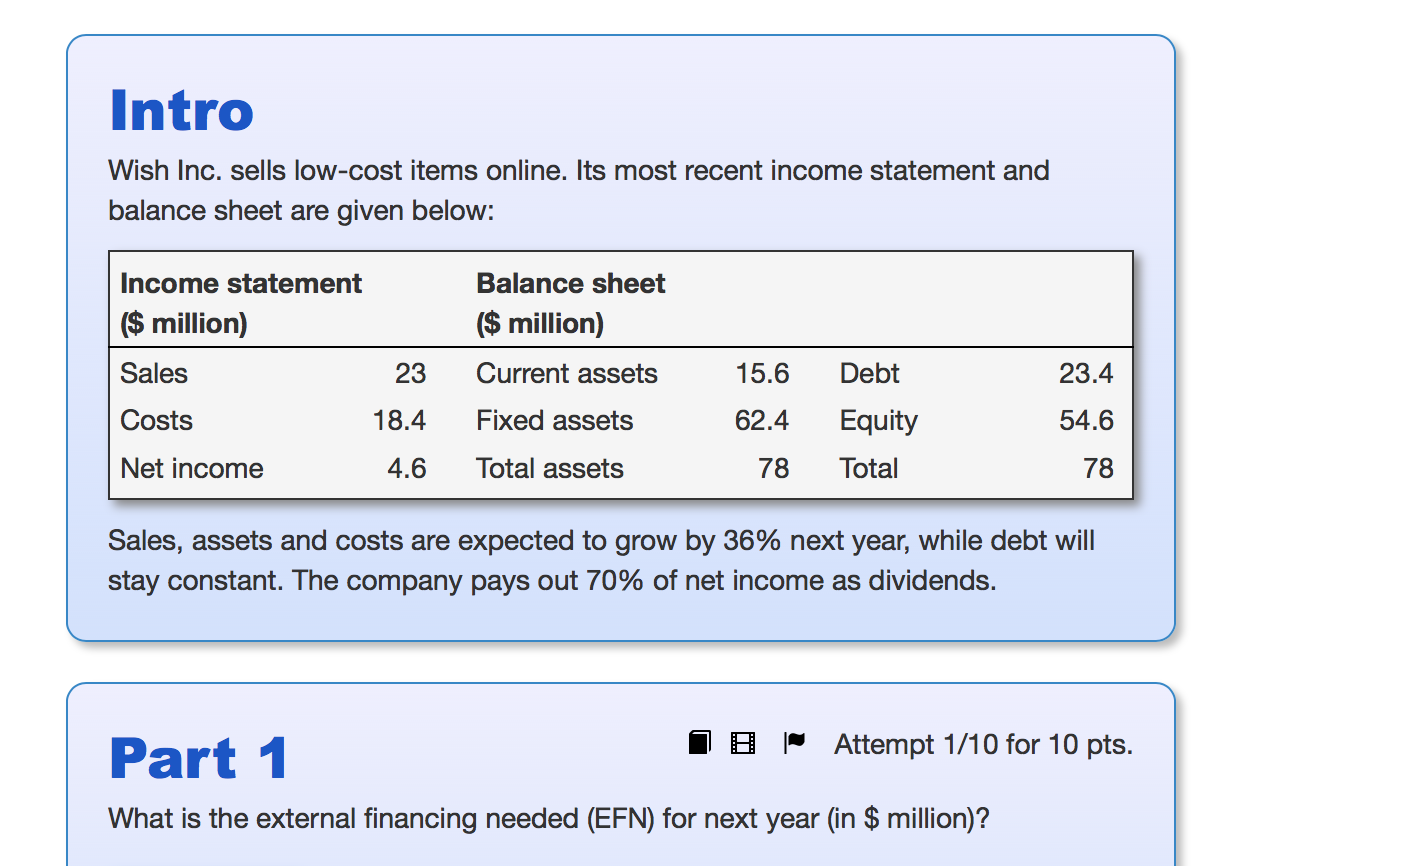Select the Costs value 18.4

point(399,420)
